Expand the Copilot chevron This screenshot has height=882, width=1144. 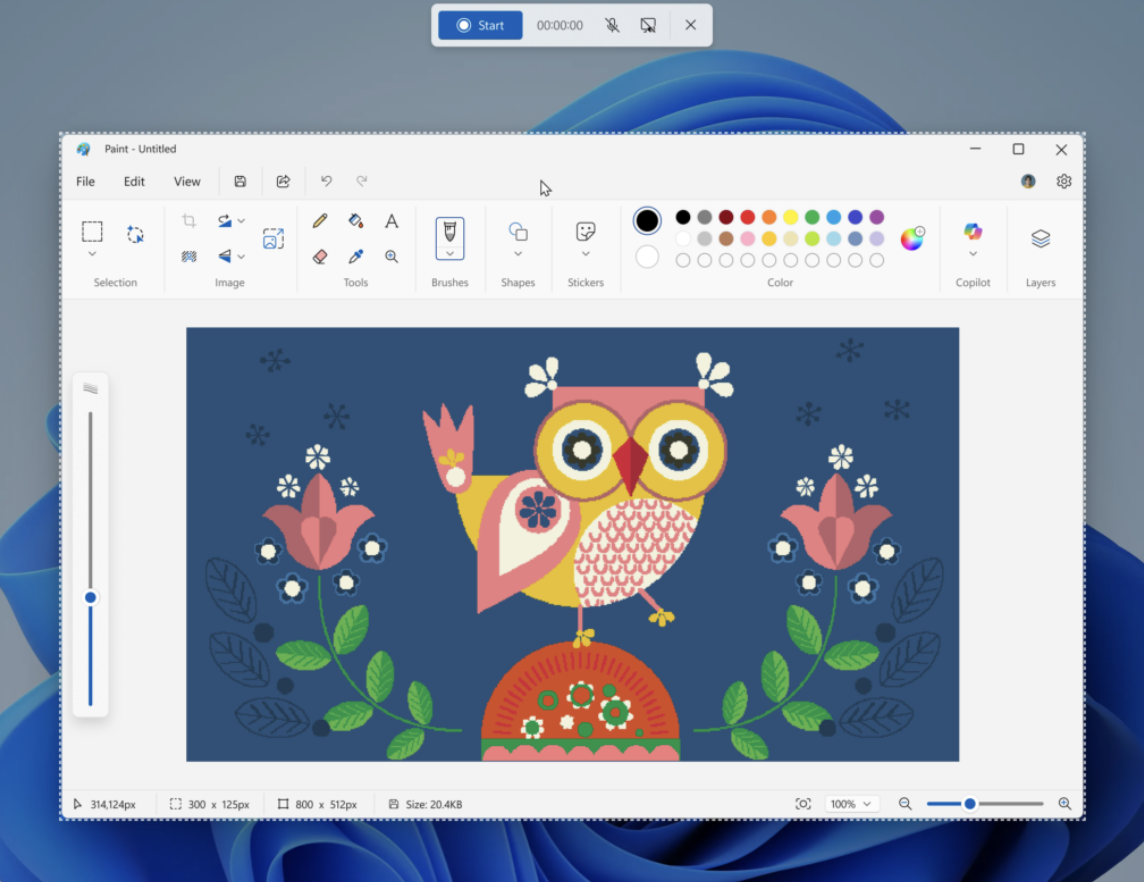973,254
